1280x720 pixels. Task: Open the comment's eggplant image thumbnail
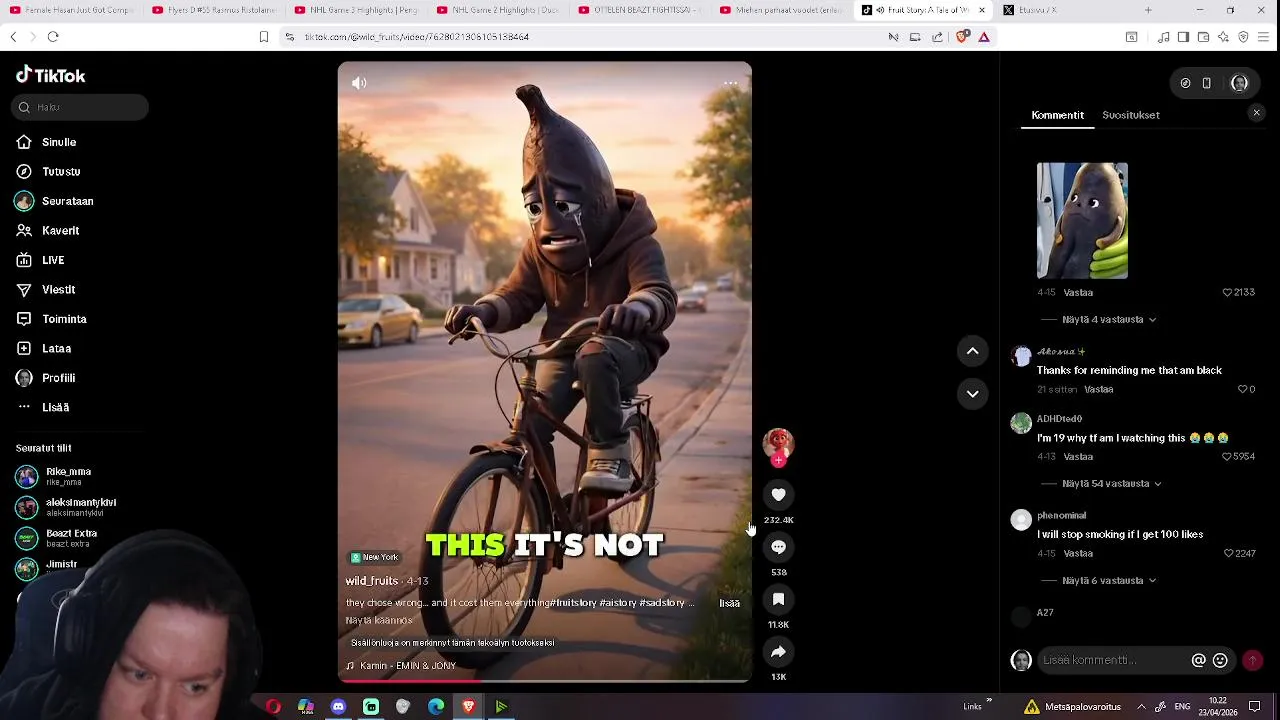coord(1082,221)
